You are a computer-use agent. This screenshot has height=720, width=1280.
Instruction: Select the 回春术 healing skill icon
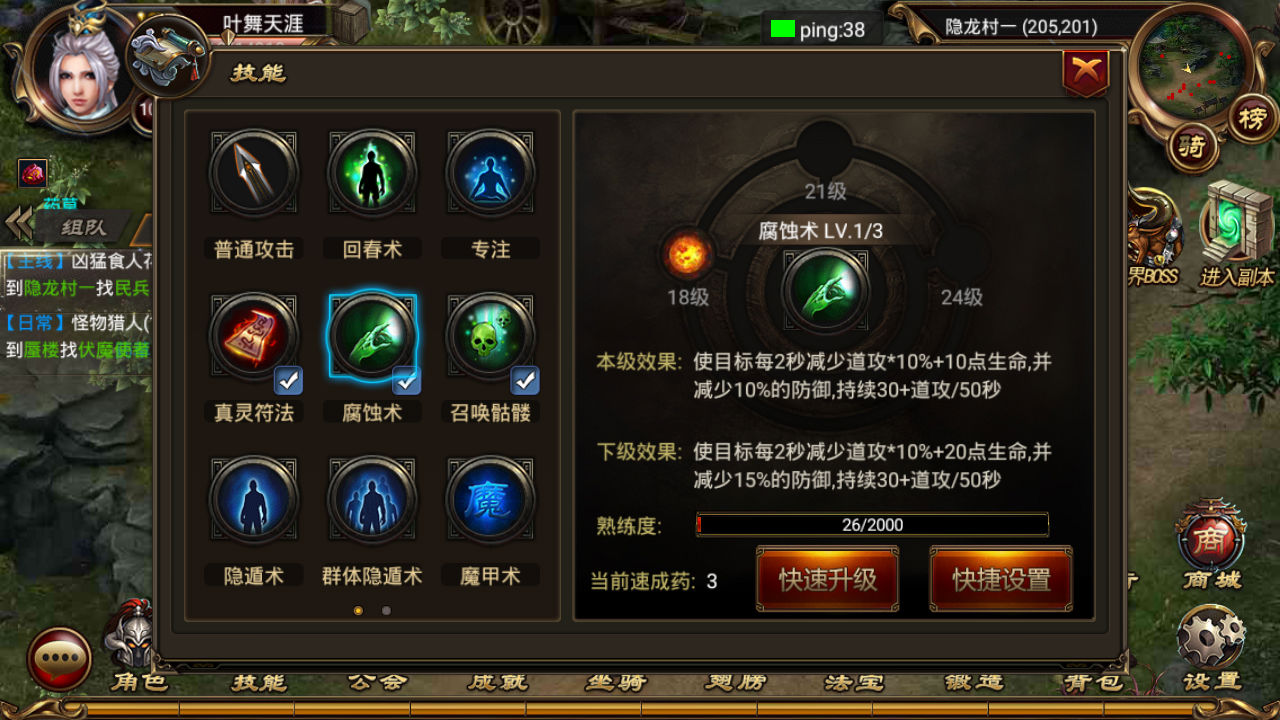(x=371, y=172)
